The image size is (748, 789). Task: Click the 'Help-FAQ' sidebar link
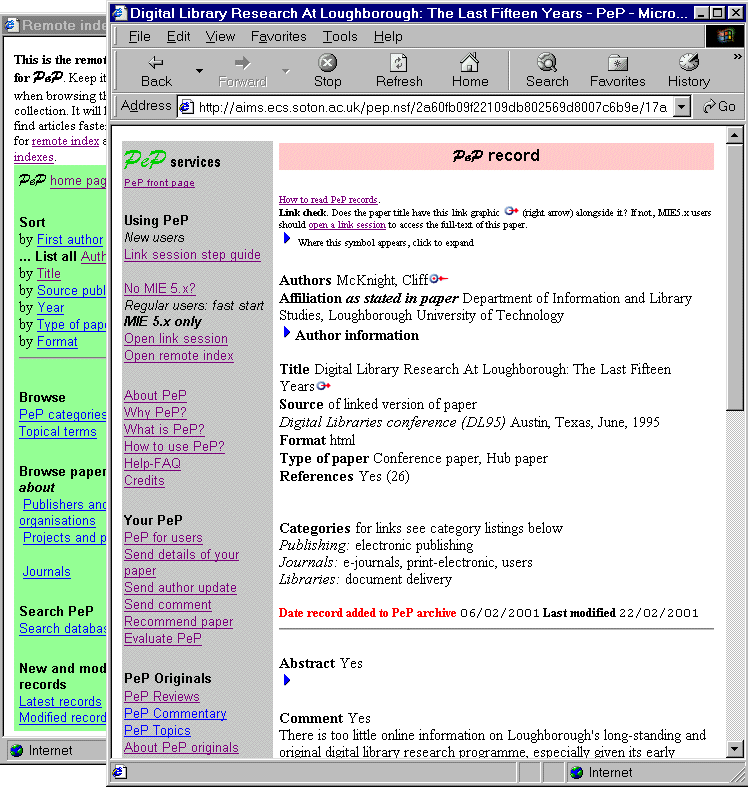(x=152, y=464)
